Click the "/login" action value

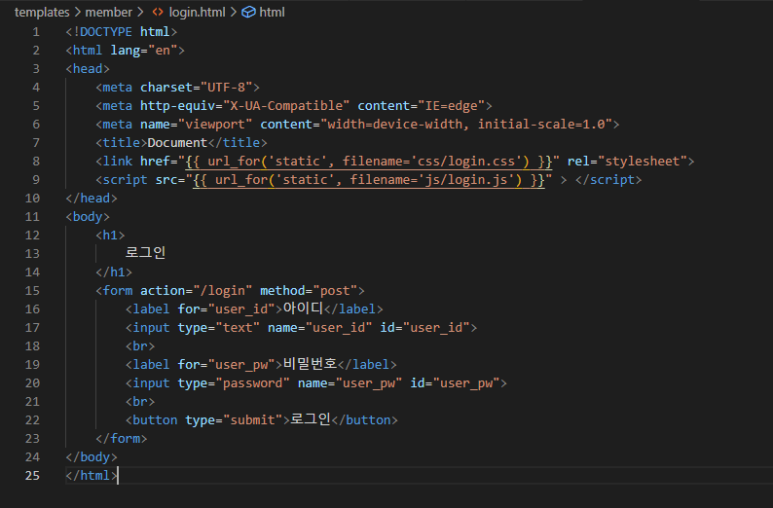coord(222,291)
